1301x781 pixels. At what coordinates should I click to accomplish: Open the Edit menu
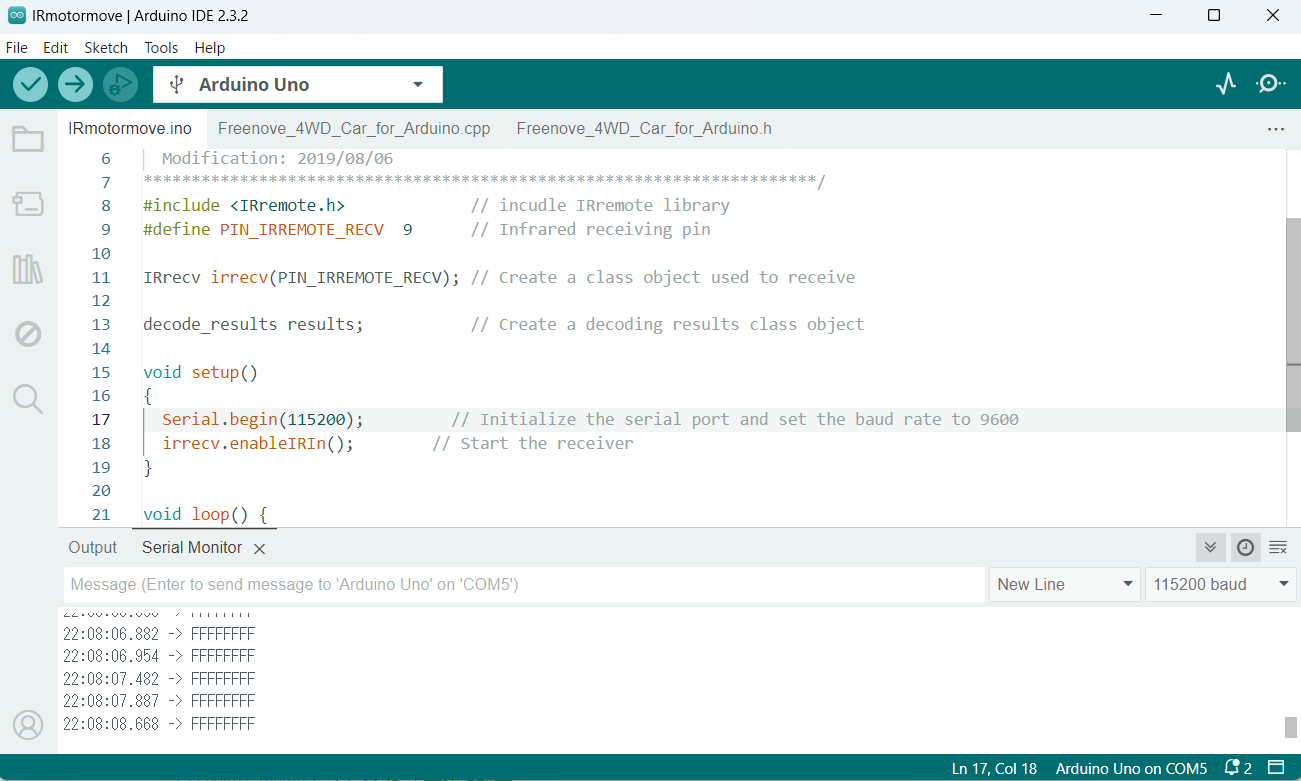(x=56, y=47)
